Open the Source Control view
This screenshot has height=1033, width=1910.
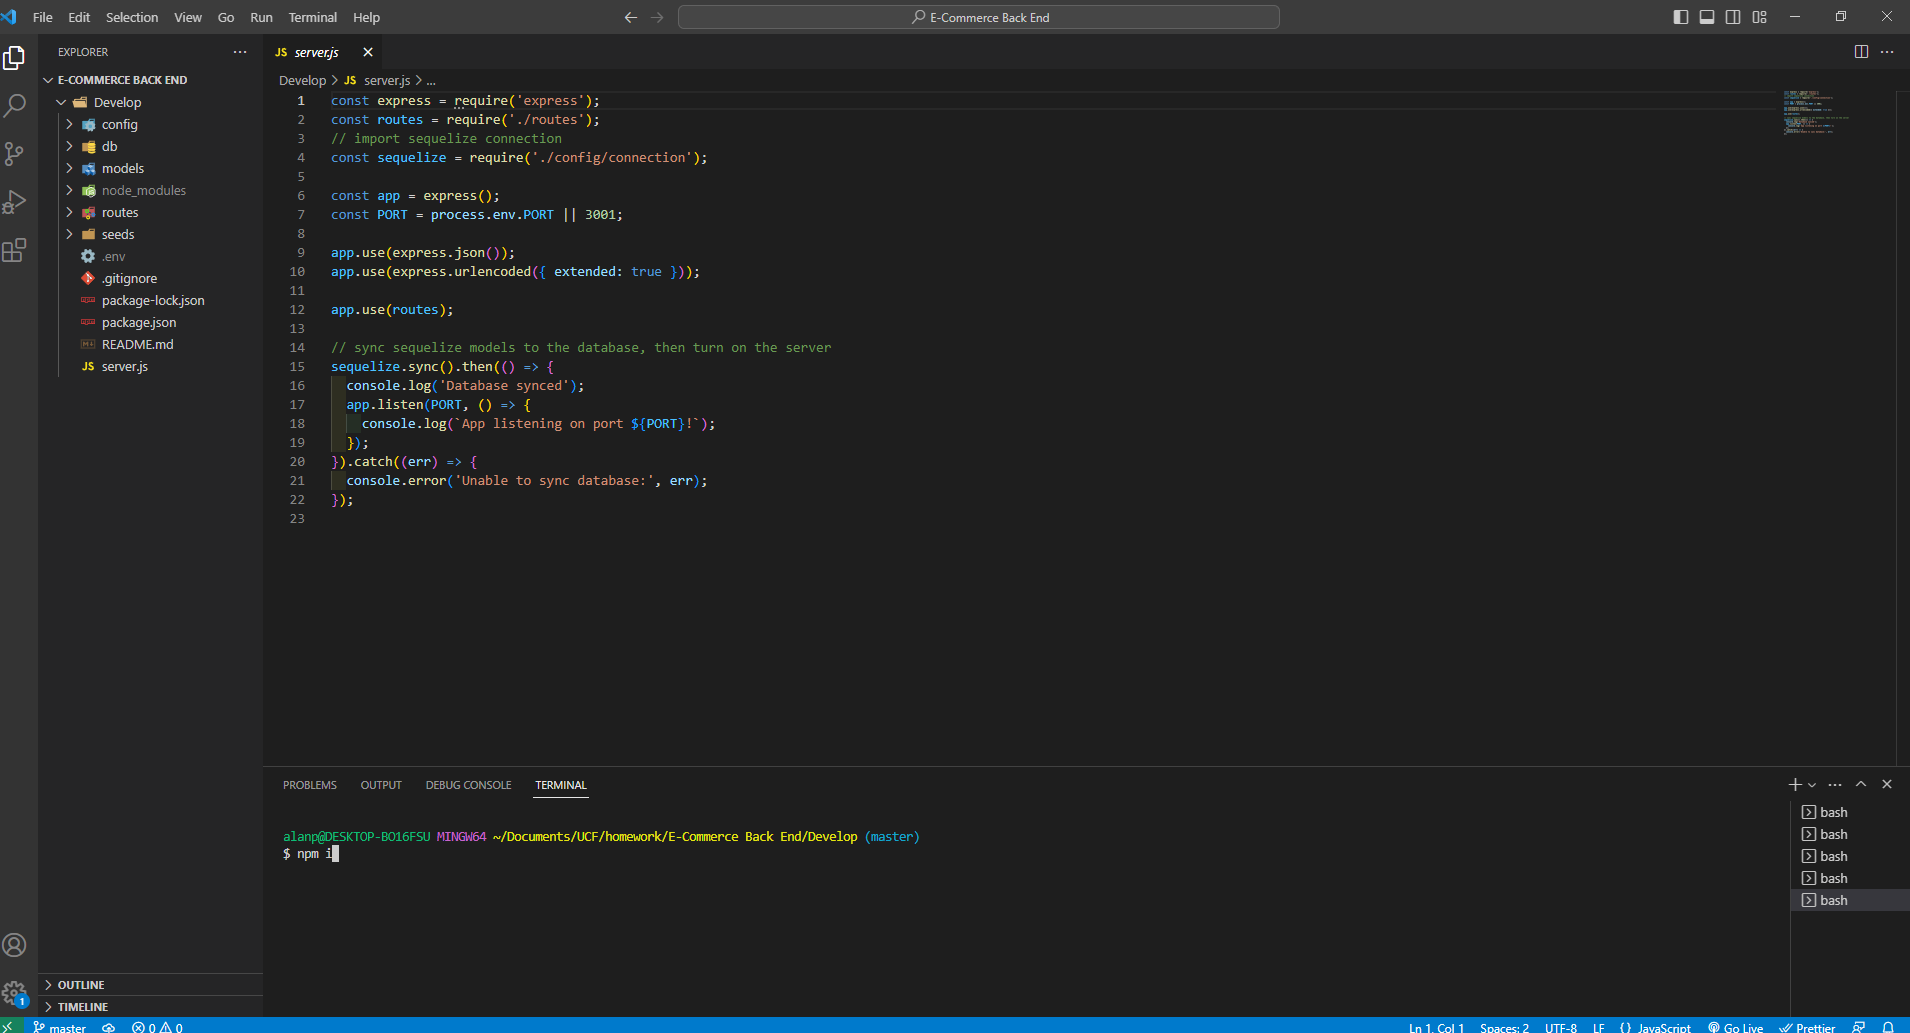[x=15, y=153]
